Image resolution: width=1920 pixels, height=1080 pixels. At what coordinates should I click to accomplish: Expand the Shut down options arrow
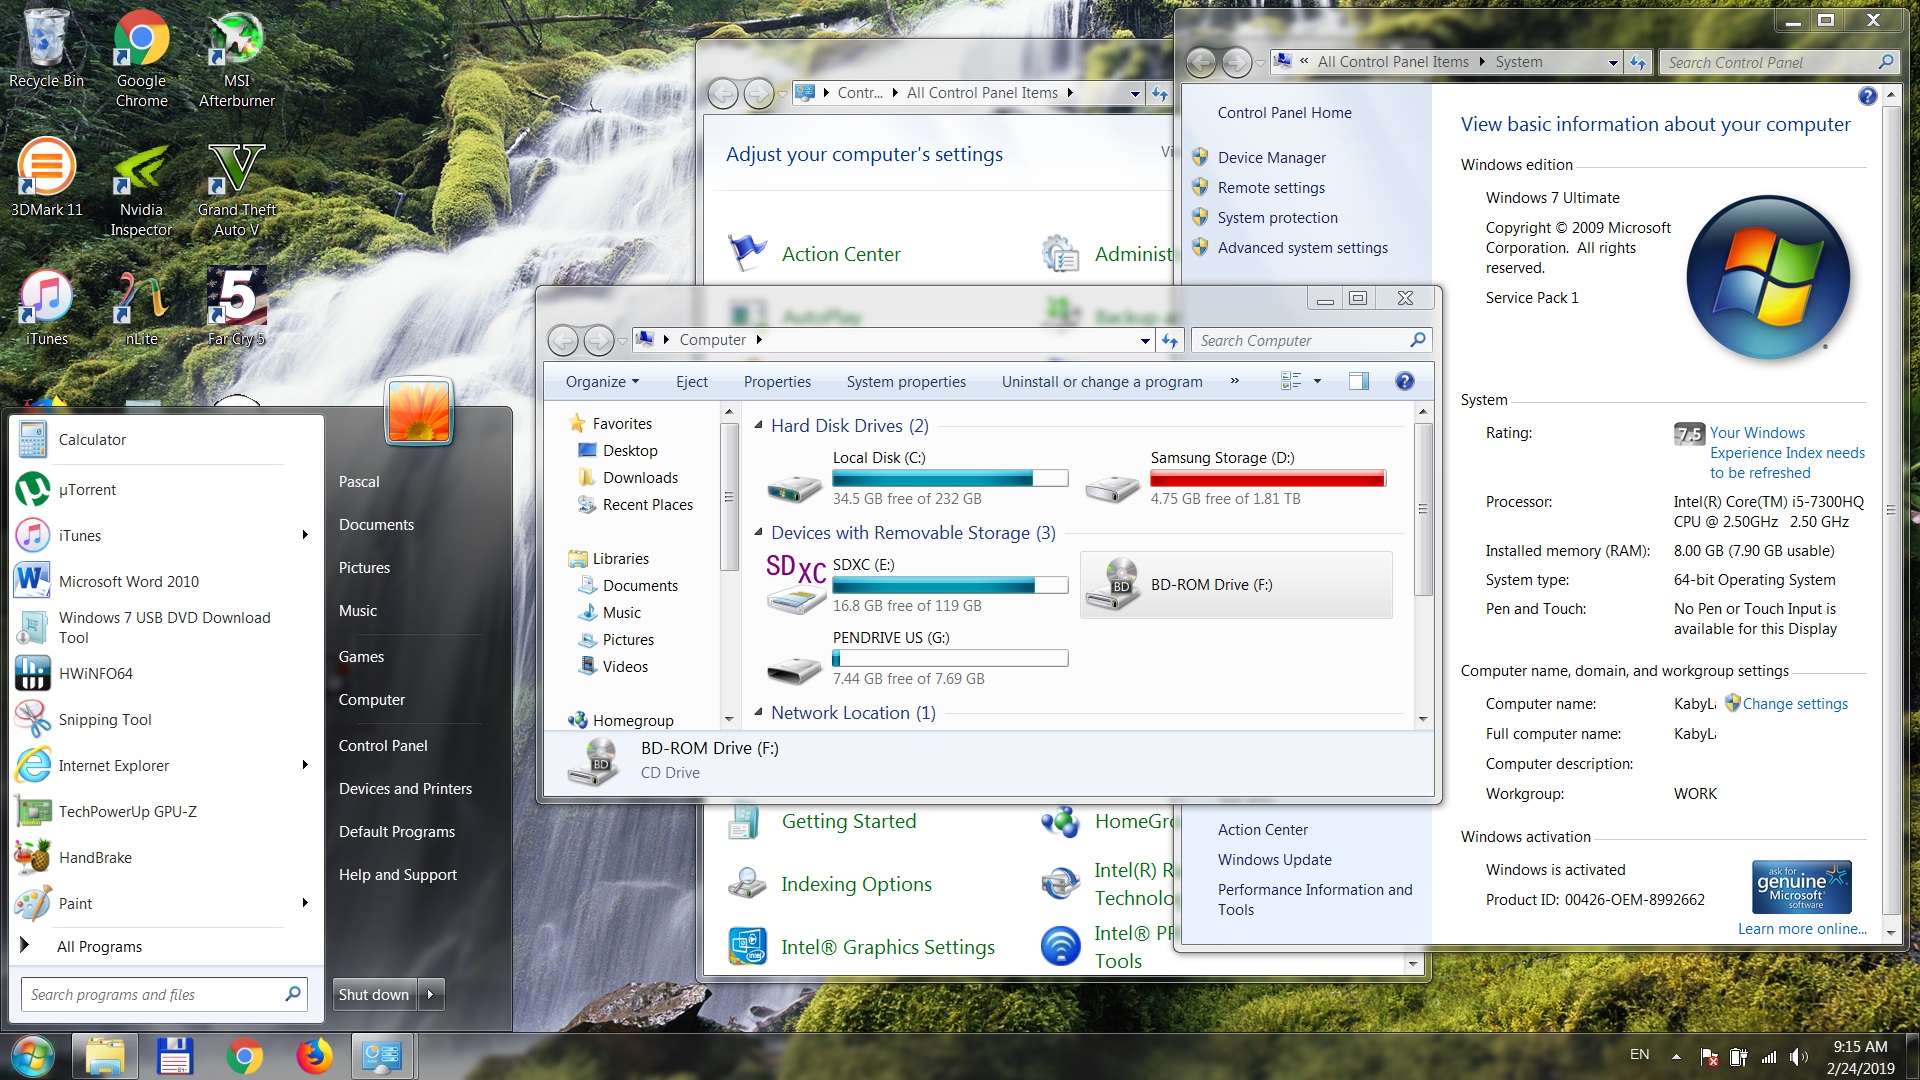[430, 994]
